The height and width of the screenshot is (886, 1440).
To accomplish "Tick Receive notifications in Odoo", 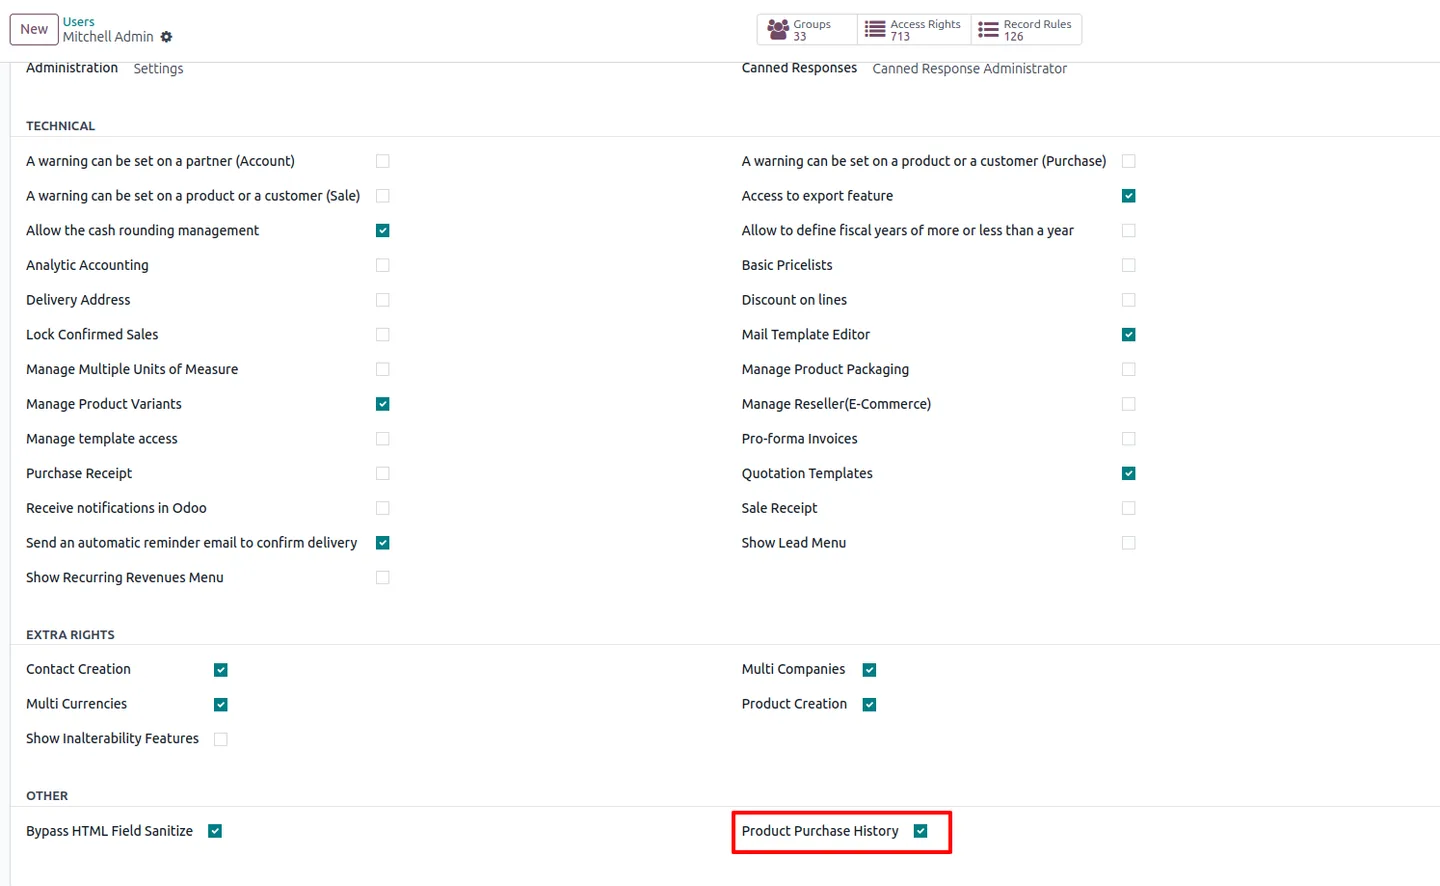I will 383,508.
